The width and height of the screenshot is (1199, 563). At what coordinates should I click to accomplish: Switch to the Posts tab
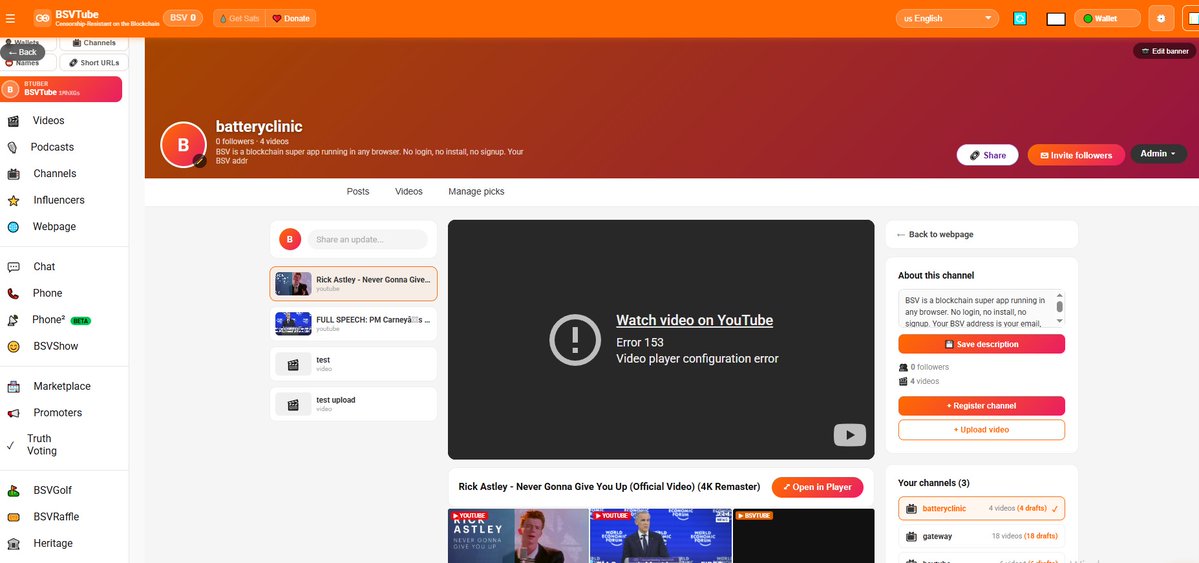tap(358, 191)
